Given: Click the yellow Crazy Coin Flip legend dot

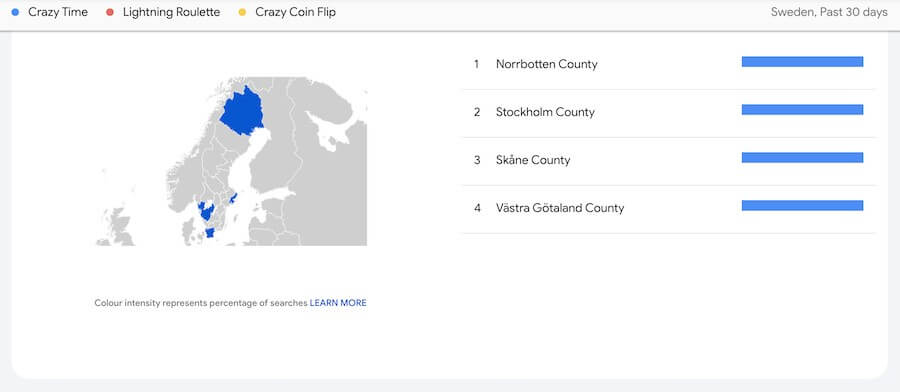Looking at the screenshot, I should pos(242,12).
